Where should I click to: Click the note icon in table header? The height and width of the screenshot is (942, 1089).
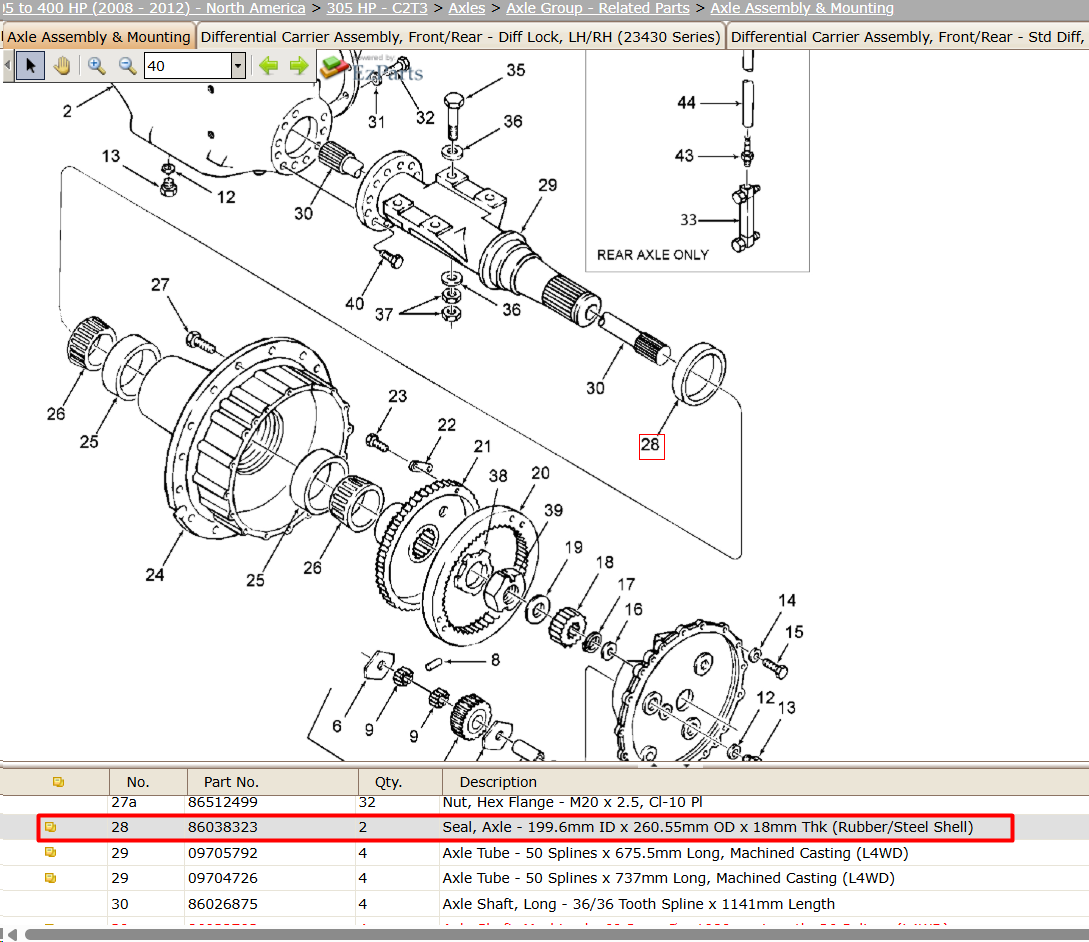(58, 782)
